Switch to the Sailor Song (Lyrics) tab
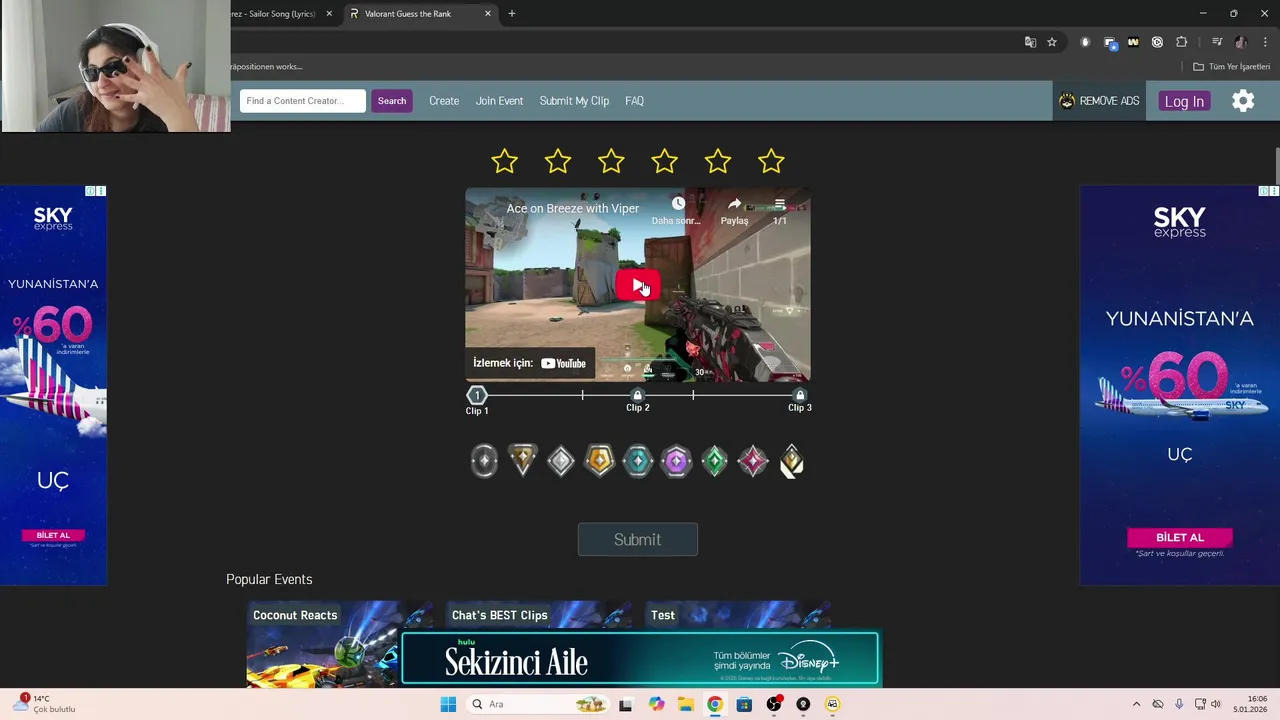This screenshot has width=1280, height=720. (x=273, y=14)
